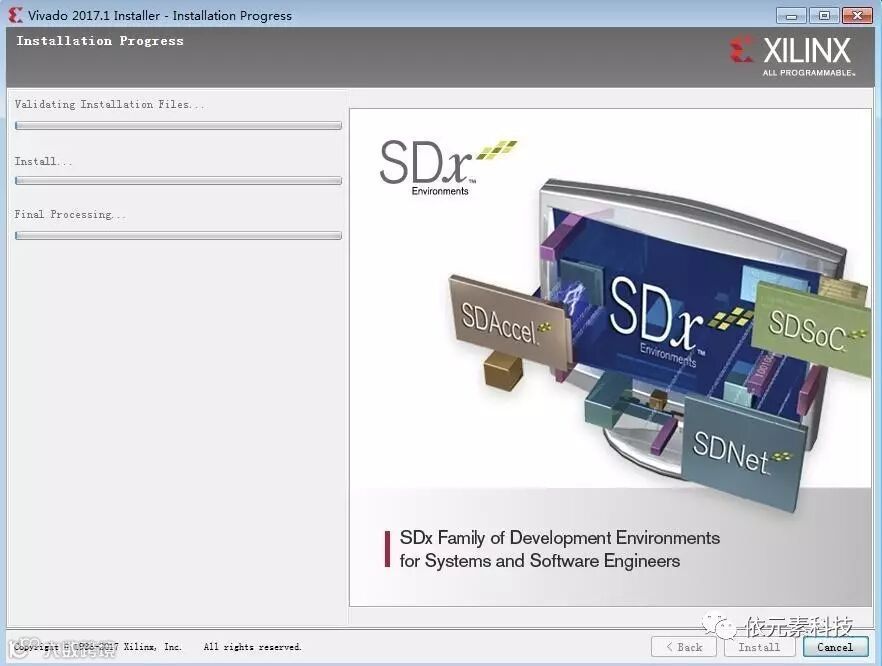882x666 pixels.
Task: Click the disabled Install button
Action: [x=759, y=647]
